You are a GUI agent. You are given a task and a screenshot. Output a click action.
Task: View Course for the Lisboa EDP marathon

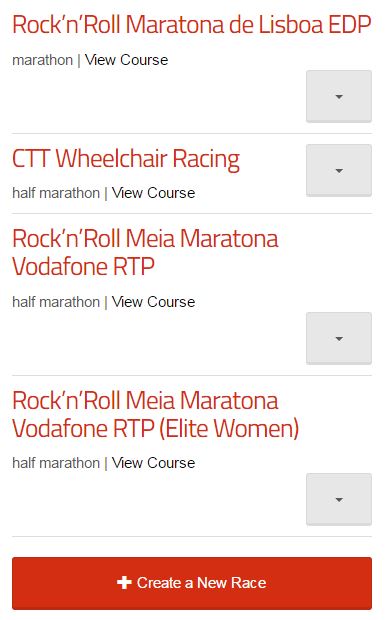127,60
